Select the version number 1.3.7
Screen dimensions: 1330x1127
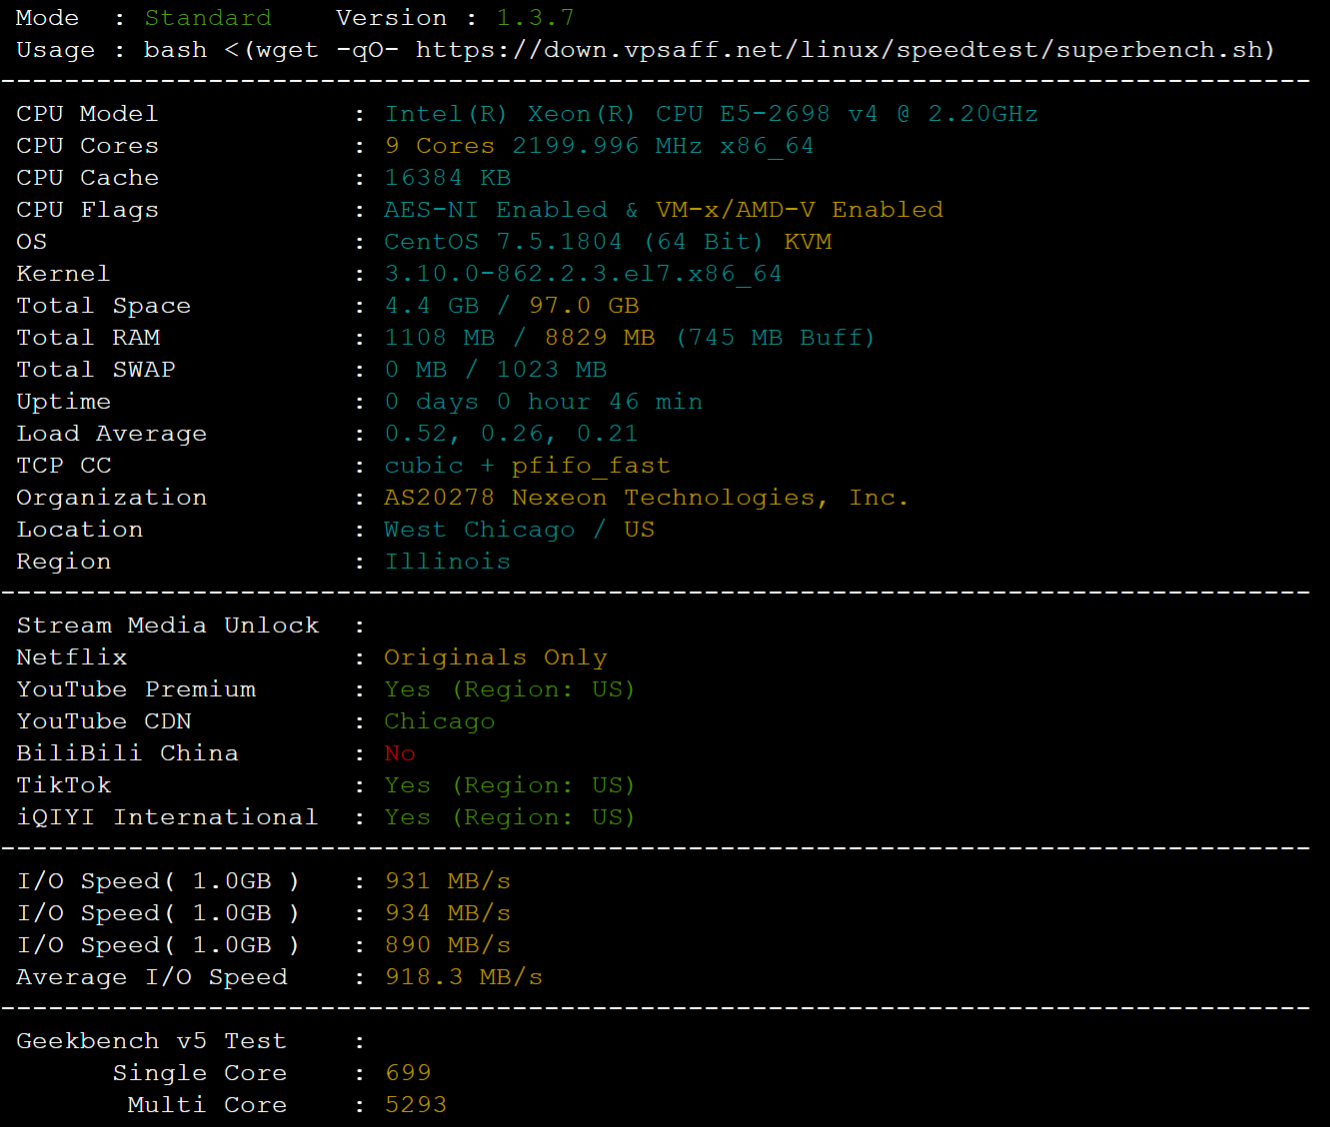point(535,18)
